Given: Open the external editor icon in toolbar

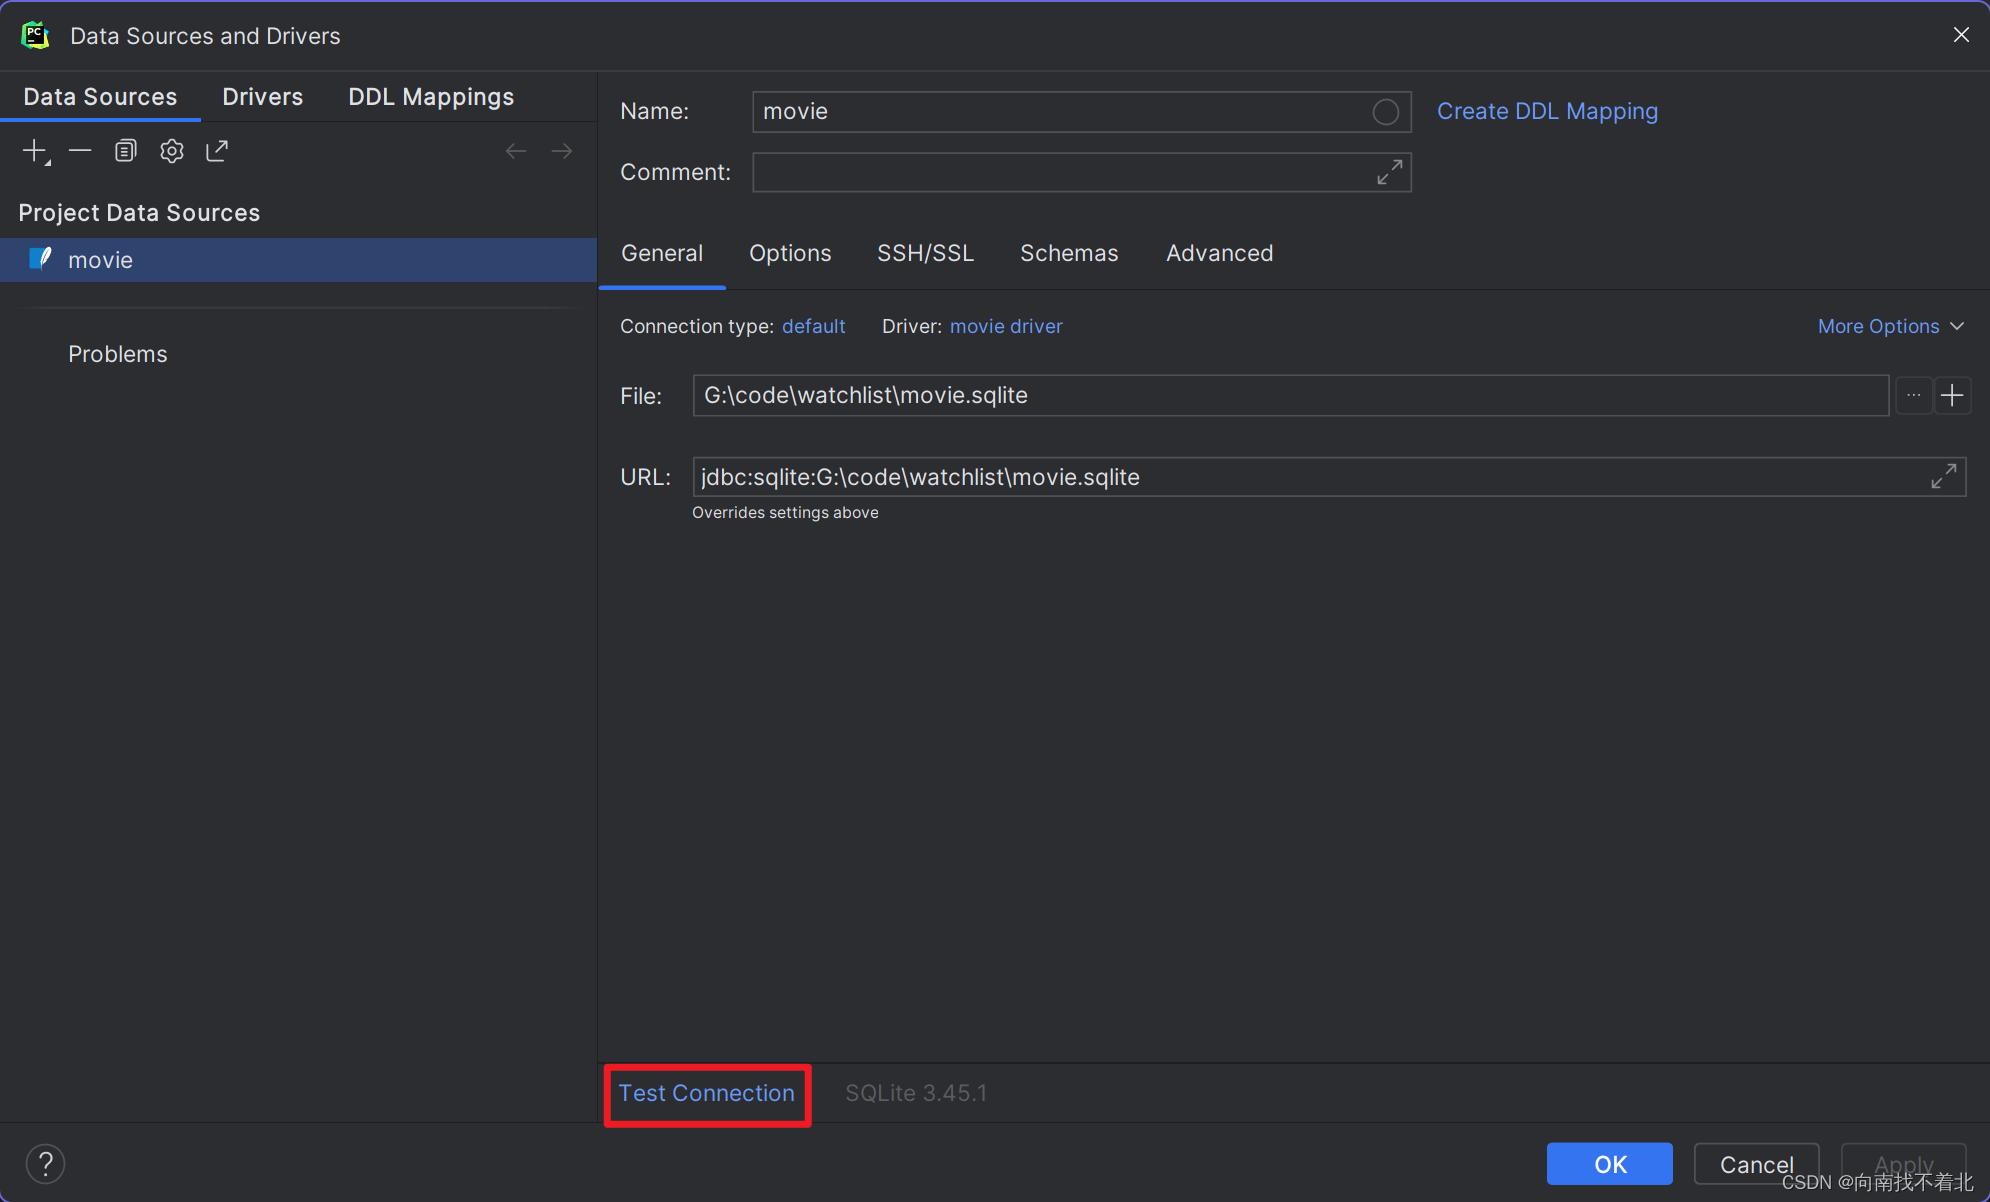Looking at the screenshot, I should pos(217,150).
